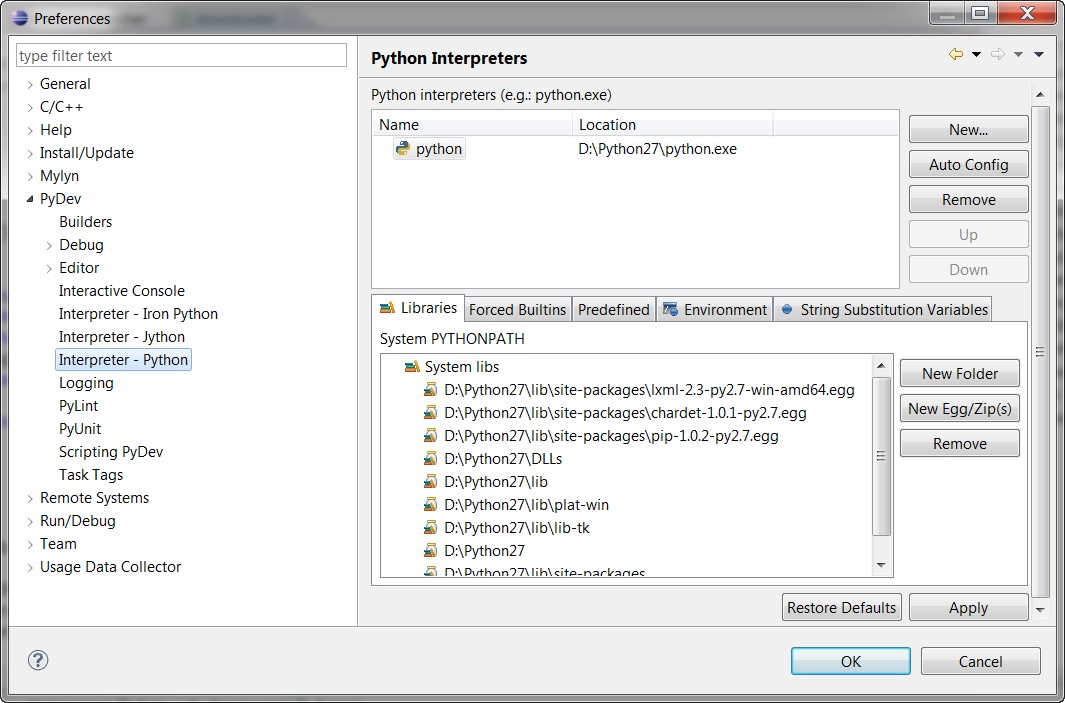1065x703 pixels.
Task: Expand the Debug node under PyDev
Action: (x=50, y=245)
